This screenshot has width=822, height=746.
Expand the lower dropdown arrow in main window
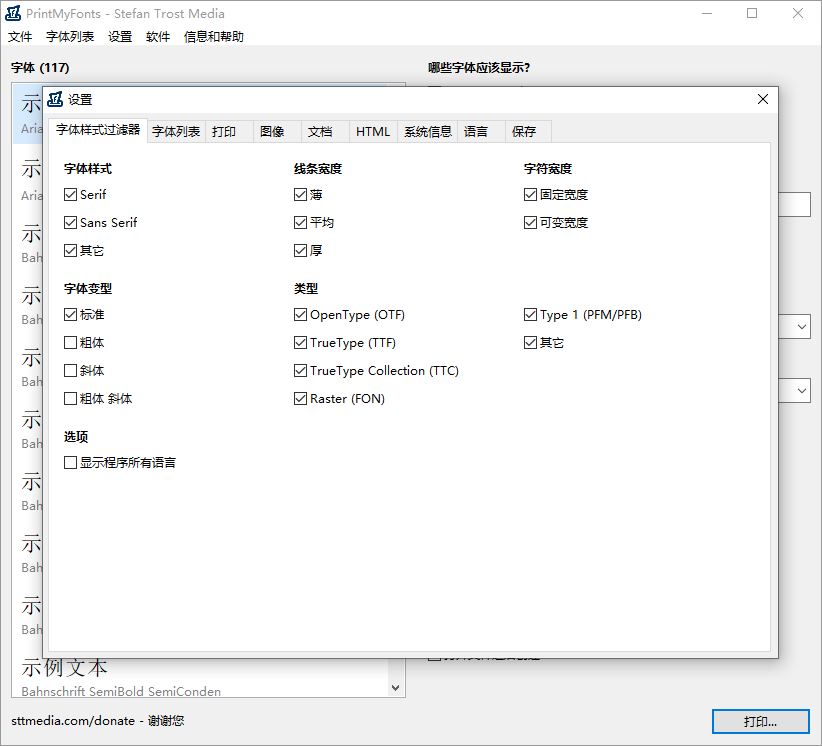pos(802,391)
